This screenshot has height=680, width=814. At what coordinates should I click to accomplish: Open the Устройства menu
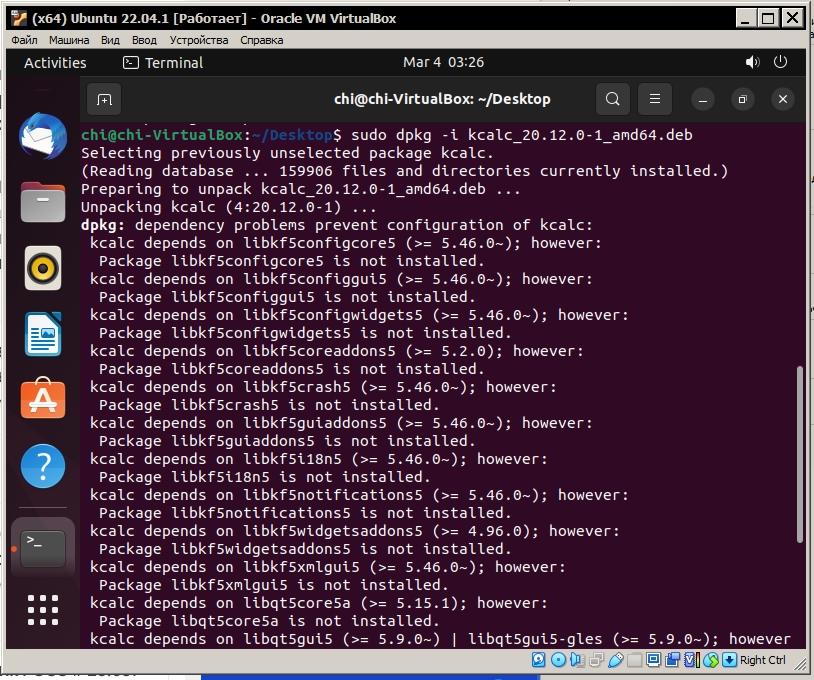click(199, 40)
